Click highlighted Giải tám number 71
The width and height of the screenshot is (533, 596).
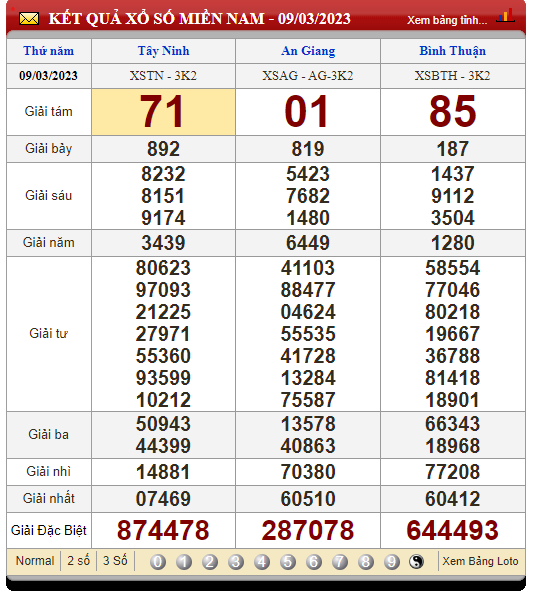[163, 112]
